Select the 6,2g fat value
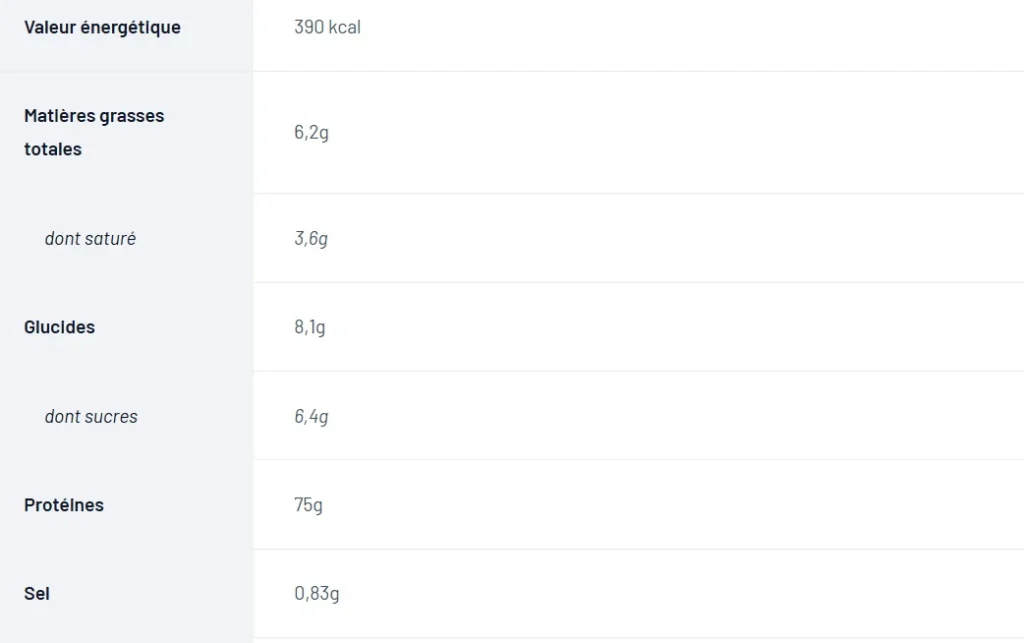The width and height of the screenshot is (1024, 643). [x=312, y=133]
